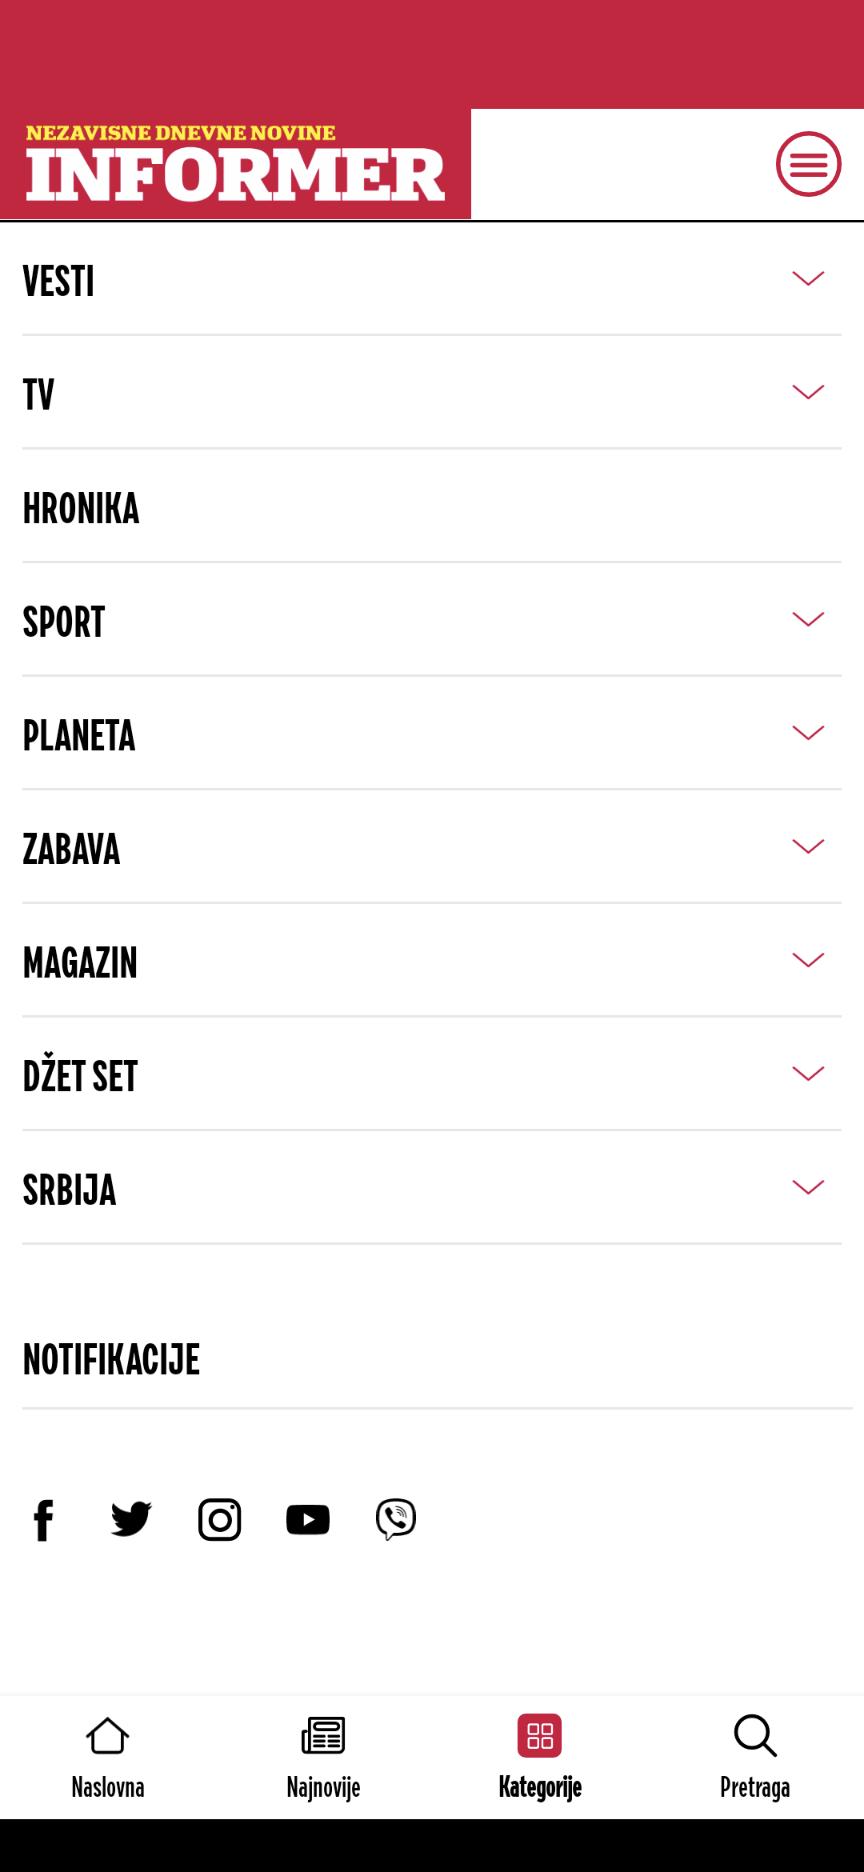This screenshot has height=1872, width=864.
Task: Select the Magazin category label
Action: coord(80,962)
